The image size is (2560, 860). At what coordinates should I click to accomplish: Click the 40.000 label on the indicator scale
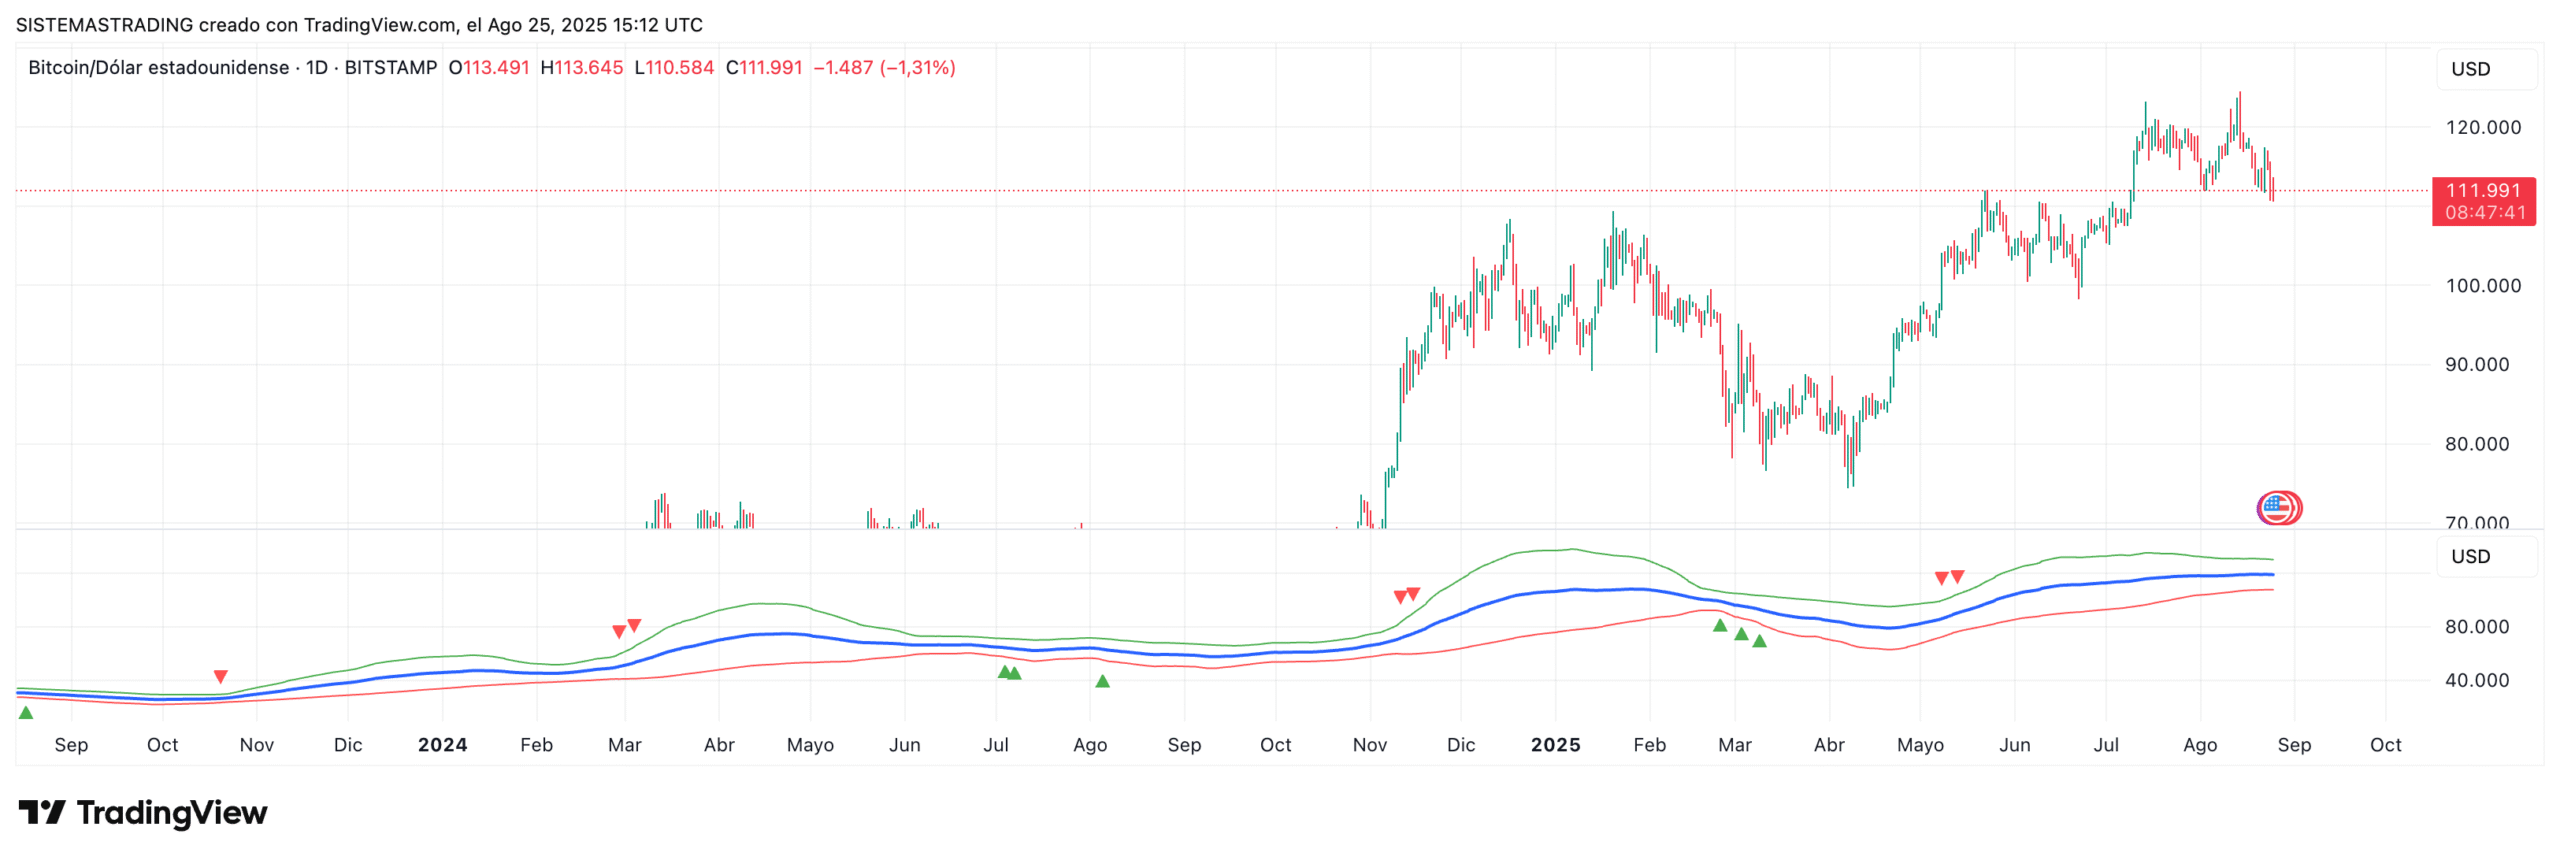pyautogui.click(x=2477, y=680)
